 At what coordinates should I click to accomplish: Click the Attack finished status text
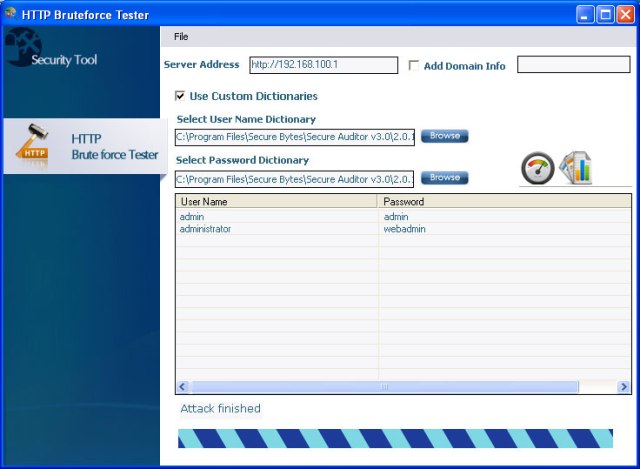coord(220,409)
